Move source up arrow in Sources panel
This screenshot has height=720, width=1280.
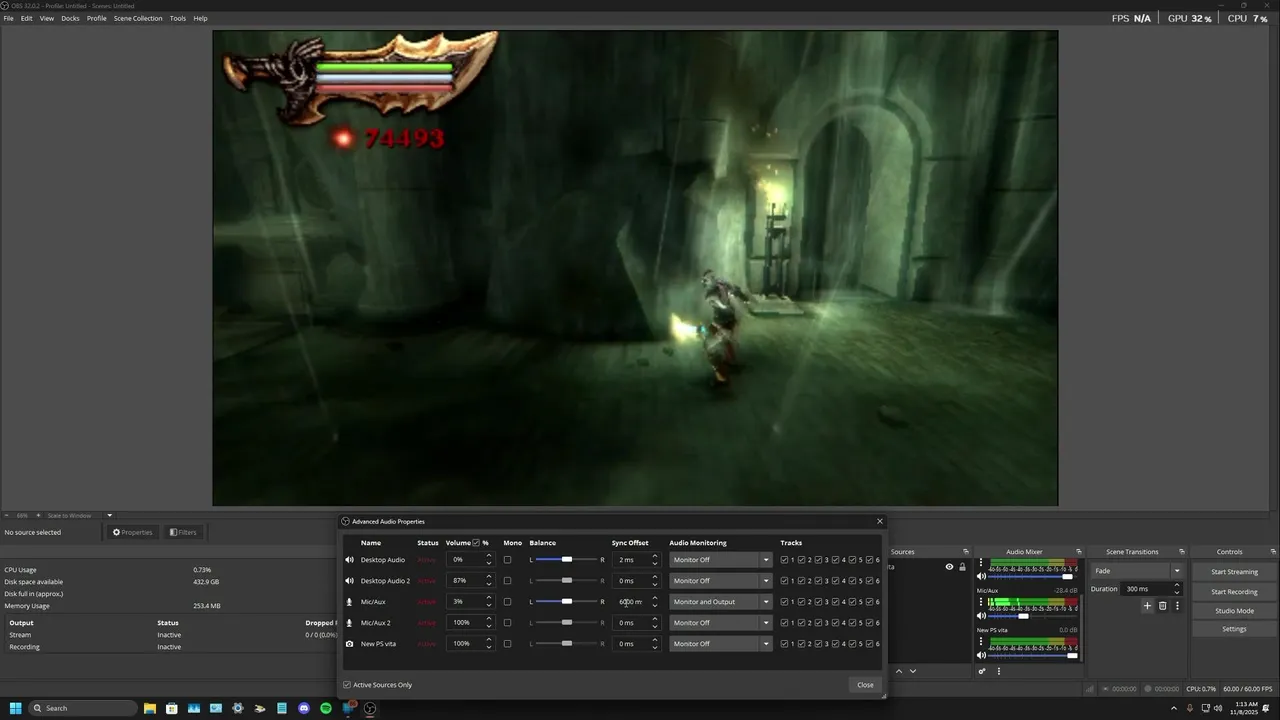(x=899, y=671)
